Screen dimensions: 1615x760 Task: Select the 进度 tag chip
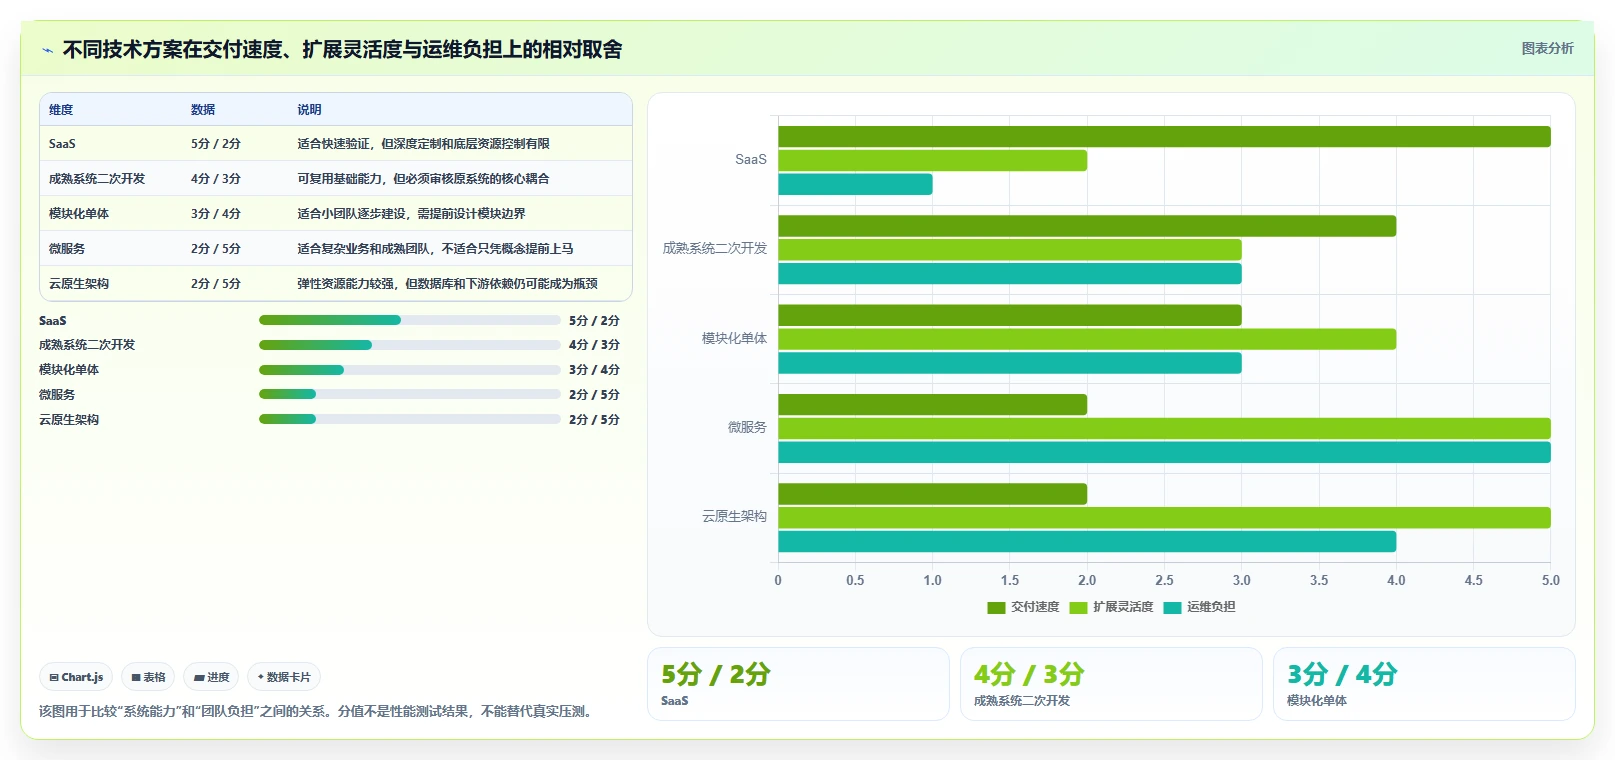pyautogui.click(x=211, y=677)
